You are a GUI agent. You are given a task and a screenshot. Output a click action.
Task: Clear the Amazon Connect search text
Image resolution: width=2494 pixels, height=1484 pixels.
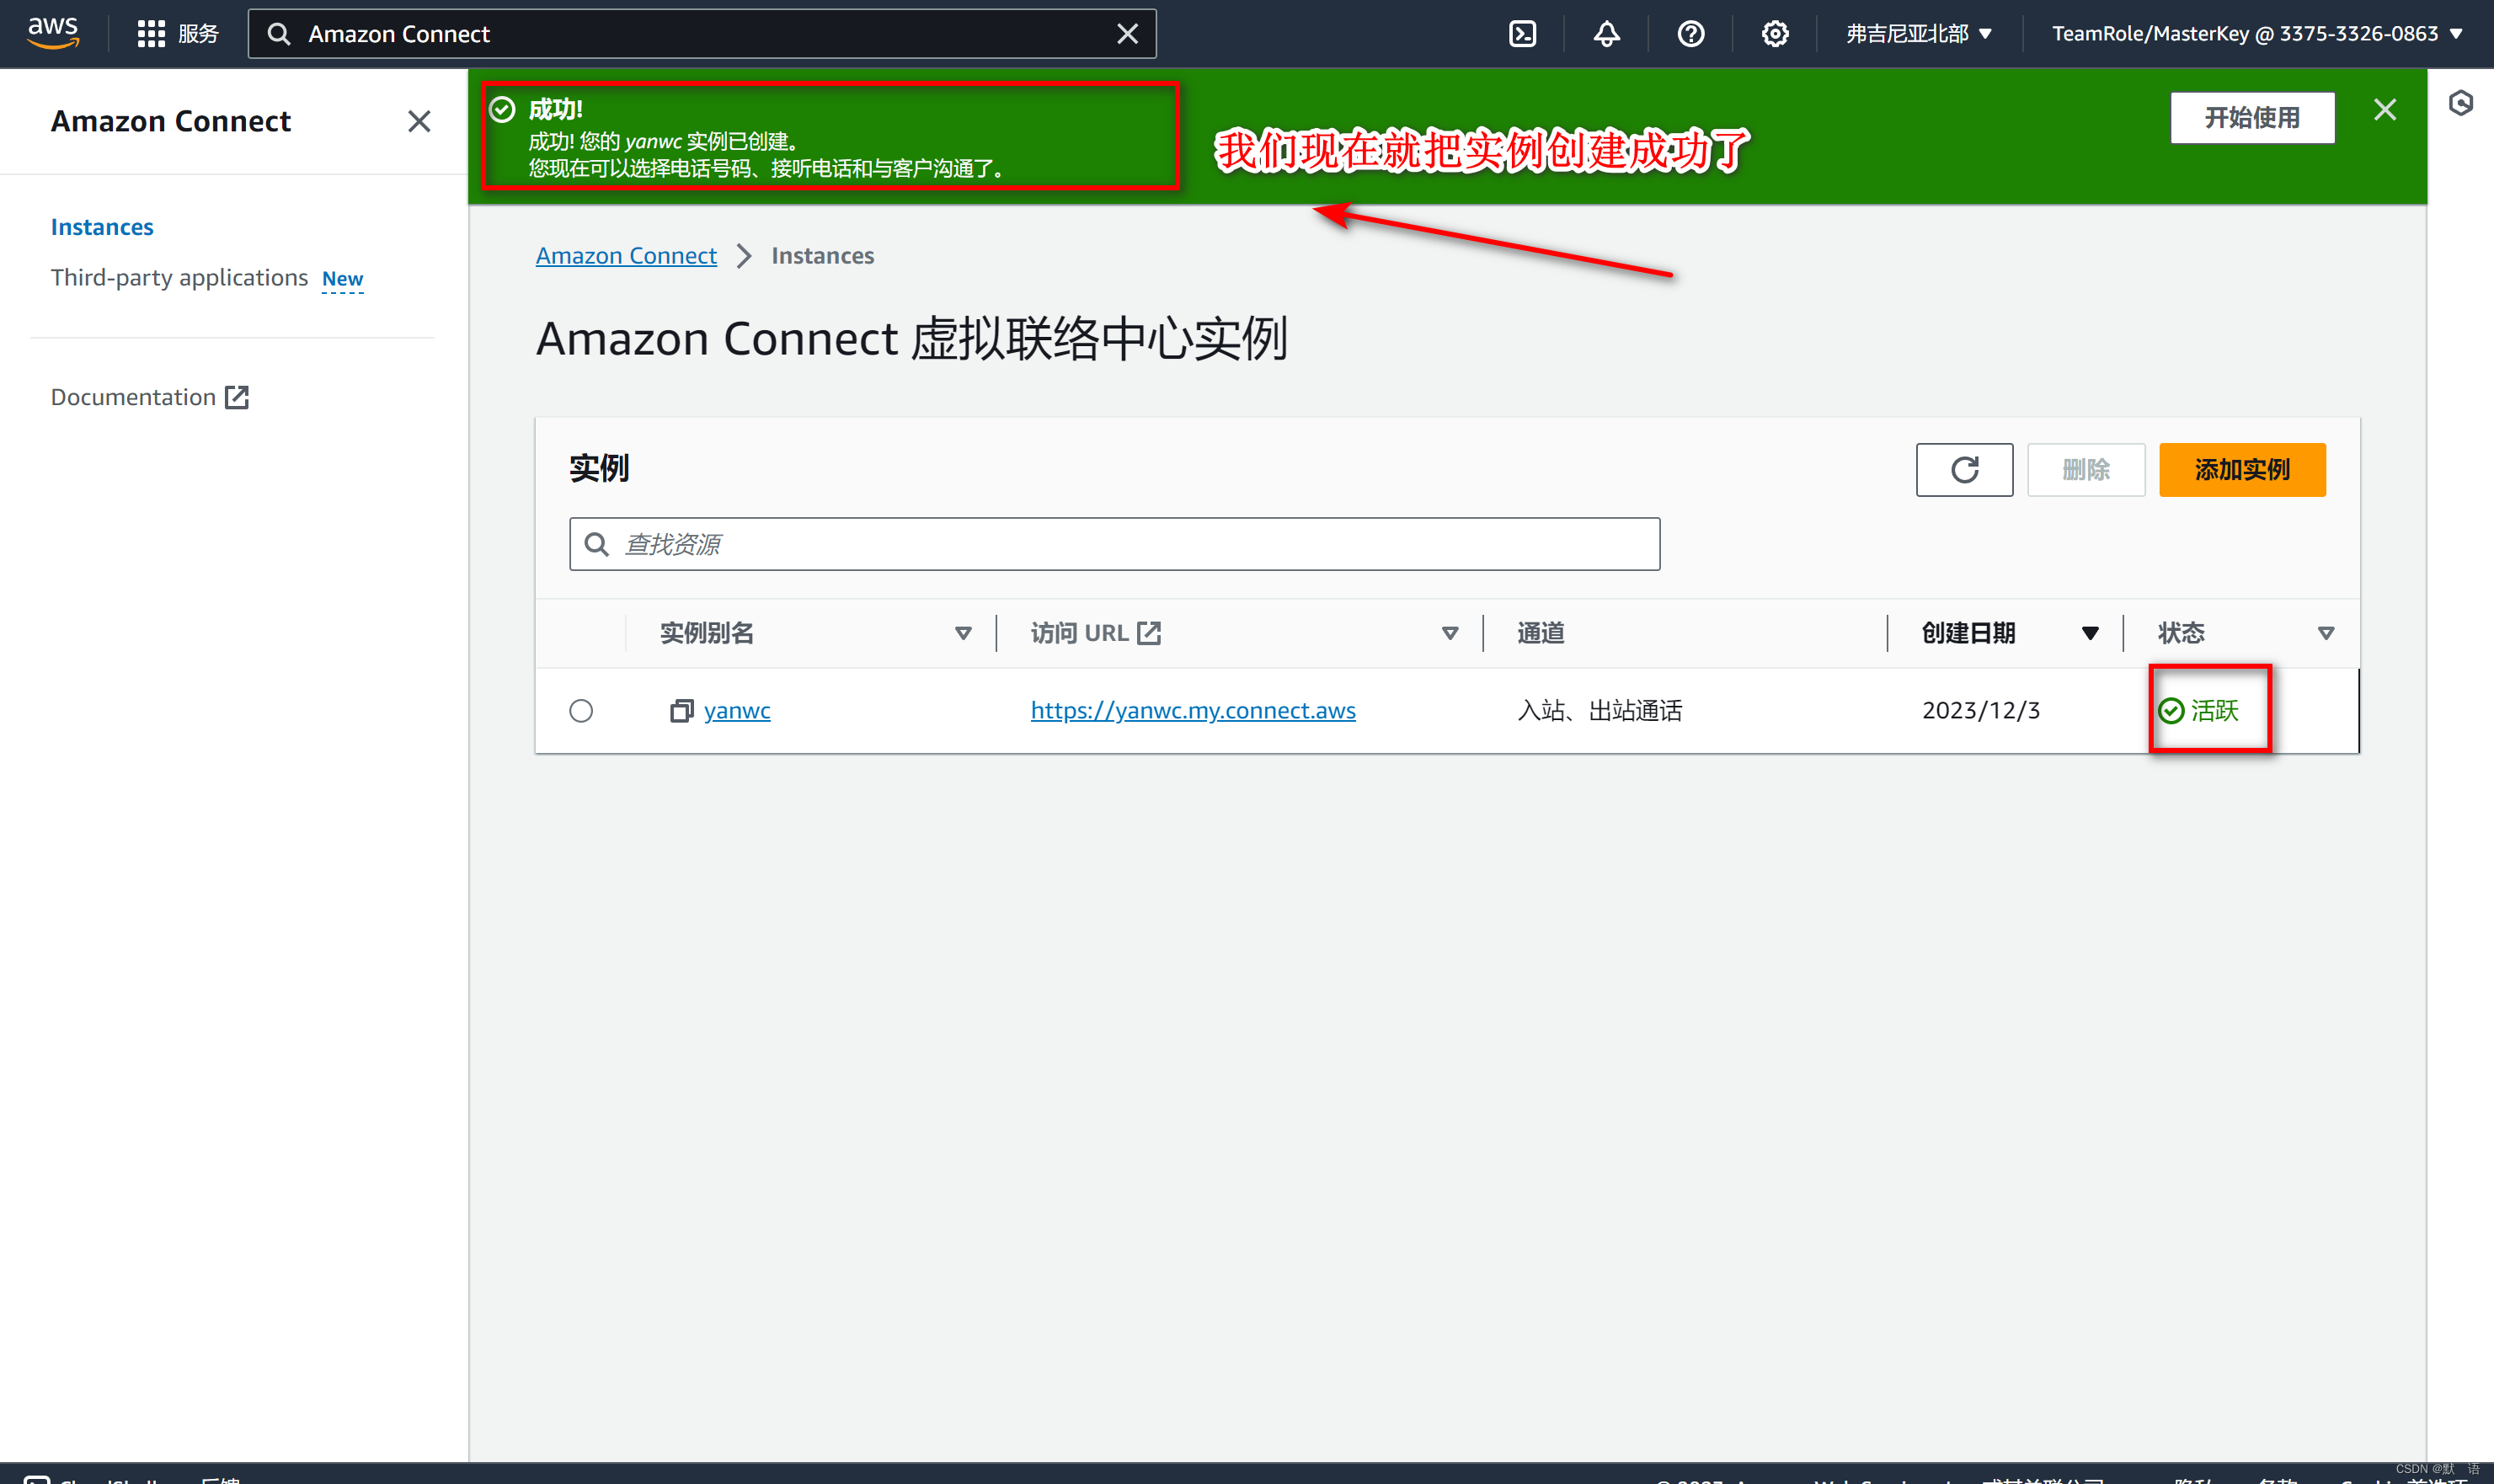1127,34
